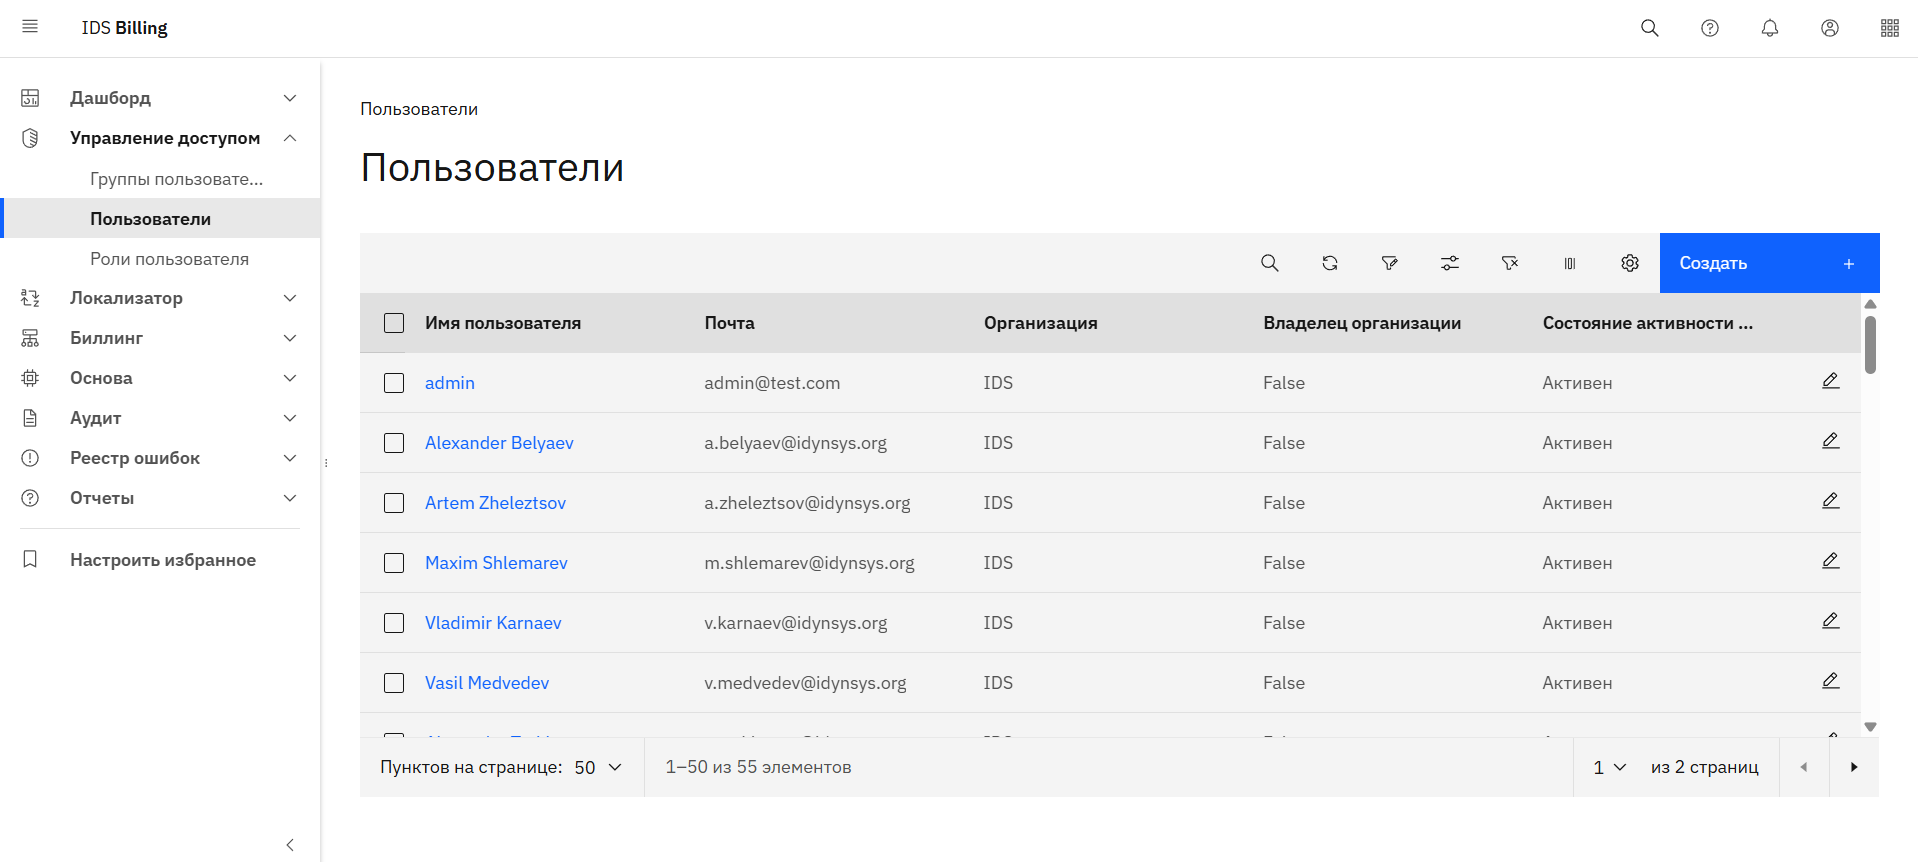Open the notifications bell
The height and width of the screenshot is (862, 1918).
coord(1769,28)
